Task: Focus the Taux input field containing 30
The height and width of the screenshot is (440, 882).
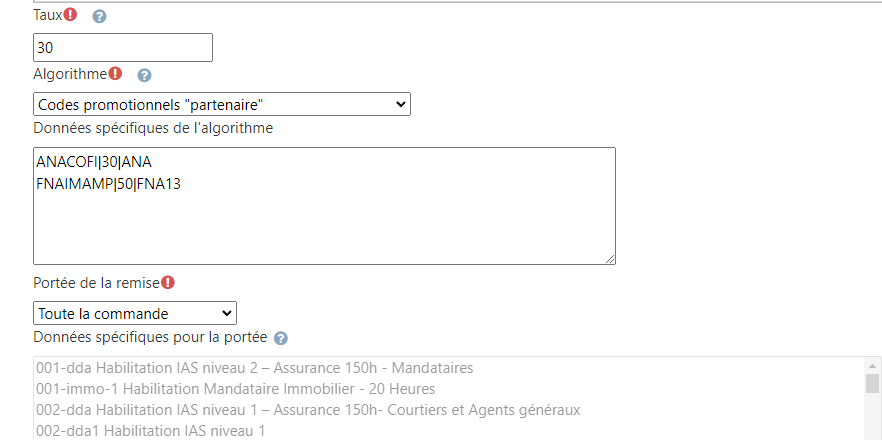Action: point(123,47)
